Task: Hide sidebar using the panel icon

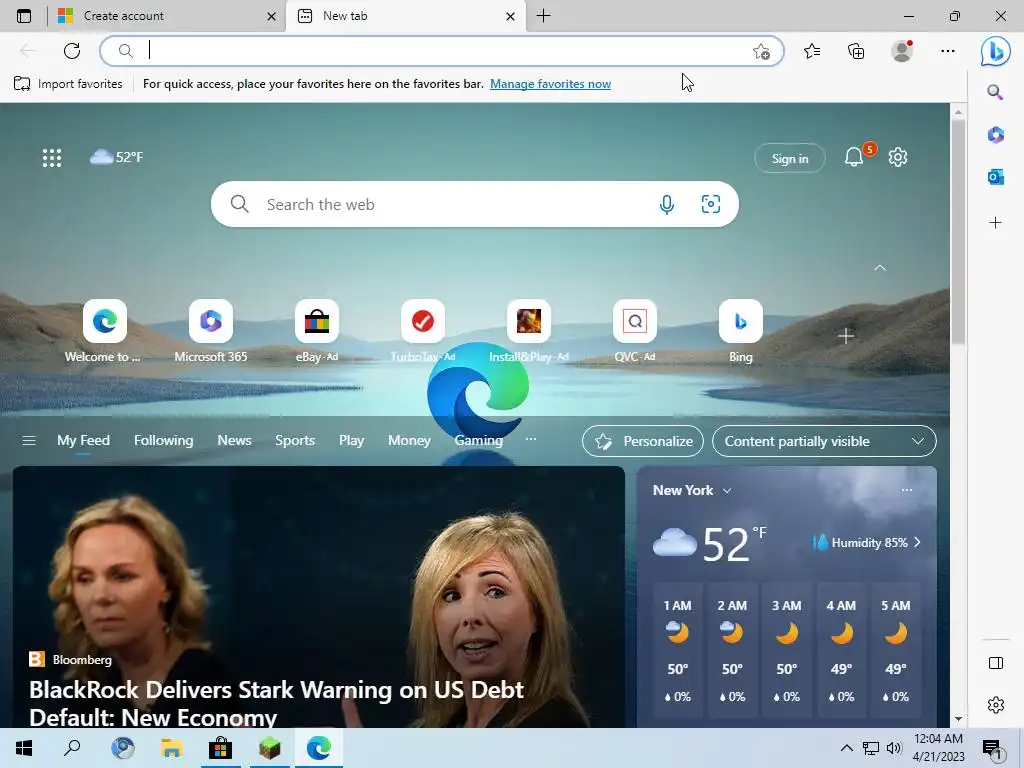Action: coord(995,663)
